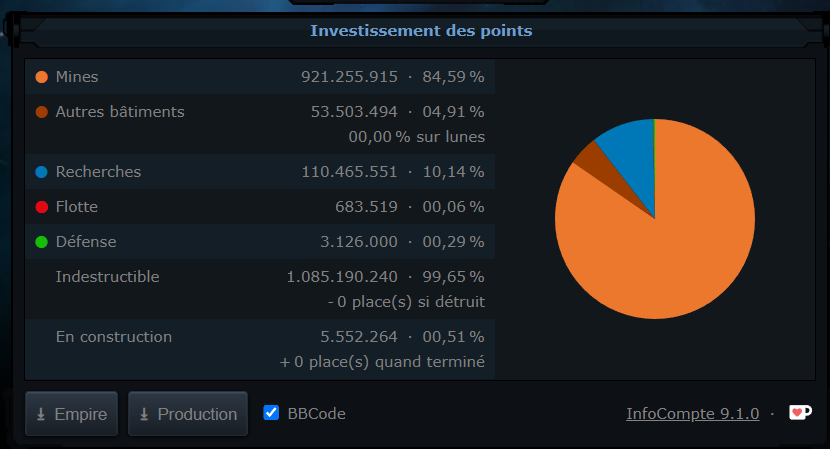Click the orange Mines legend dot
The image size is (830, 449).
pos(41,77)
